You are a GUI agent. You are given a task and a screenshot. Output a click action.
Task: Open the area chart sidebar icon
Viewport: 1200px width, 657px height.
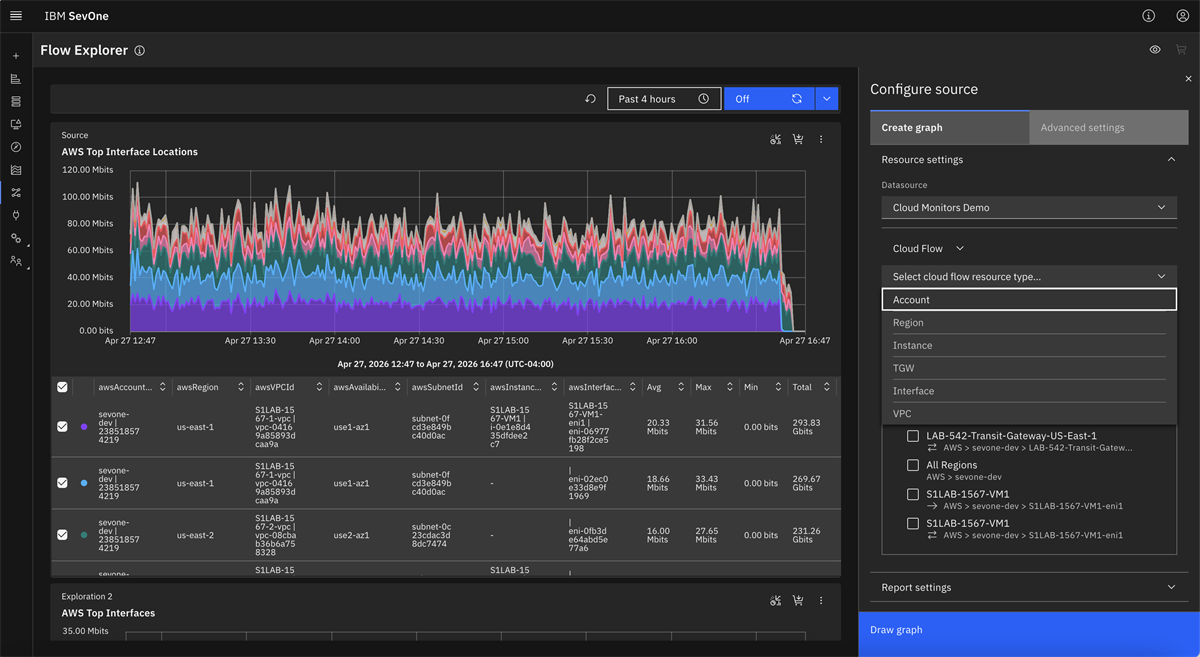pyautogui.click(x=16, y=170)
